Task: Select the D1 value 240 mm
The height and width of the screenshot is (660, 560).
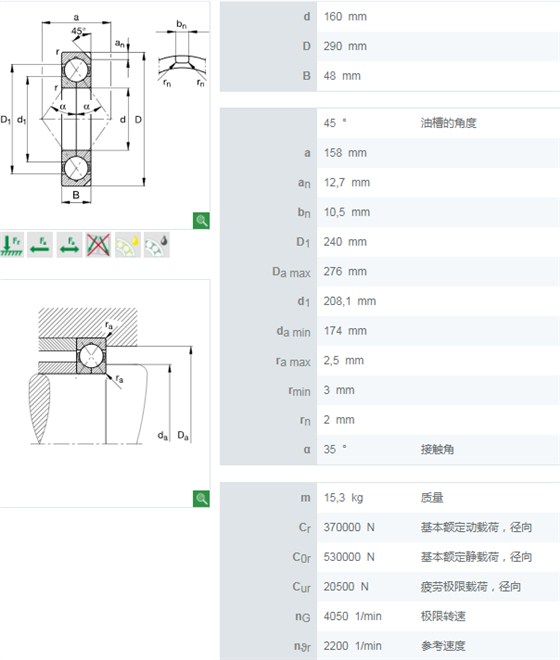Action: pos(345,242)
